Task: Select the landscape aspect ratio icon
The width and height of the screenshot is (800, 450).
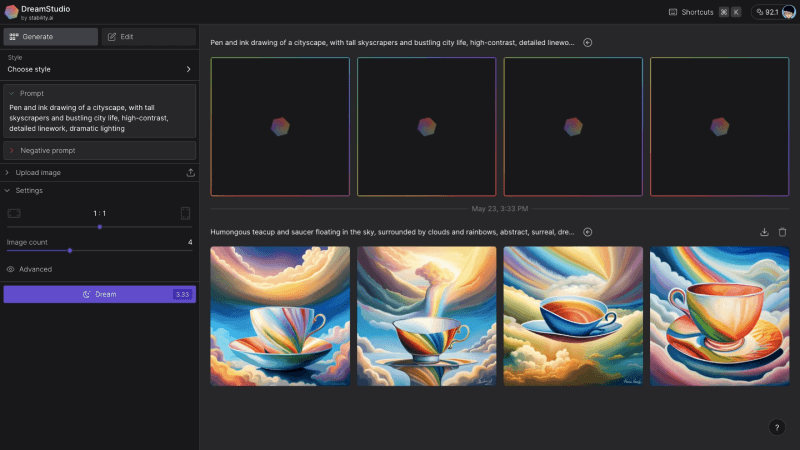Action: tap(14, 213)
